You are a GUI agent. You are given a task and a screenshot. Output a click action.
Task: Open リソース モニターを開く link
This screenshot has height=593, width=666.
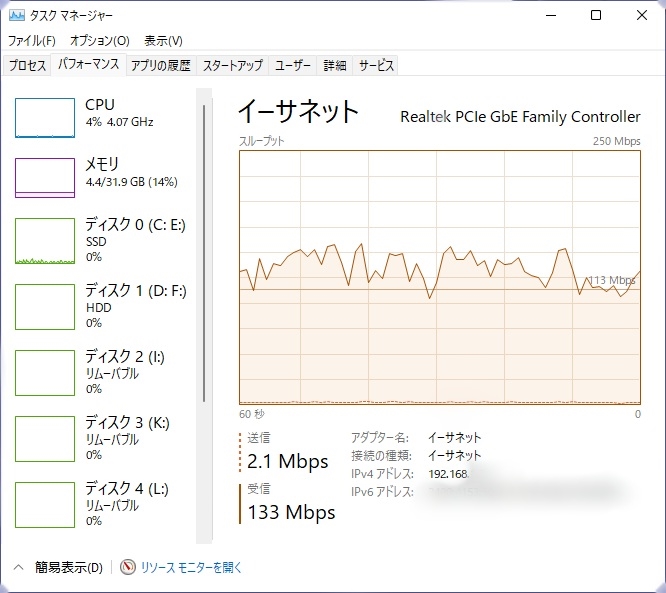[191, 567]
